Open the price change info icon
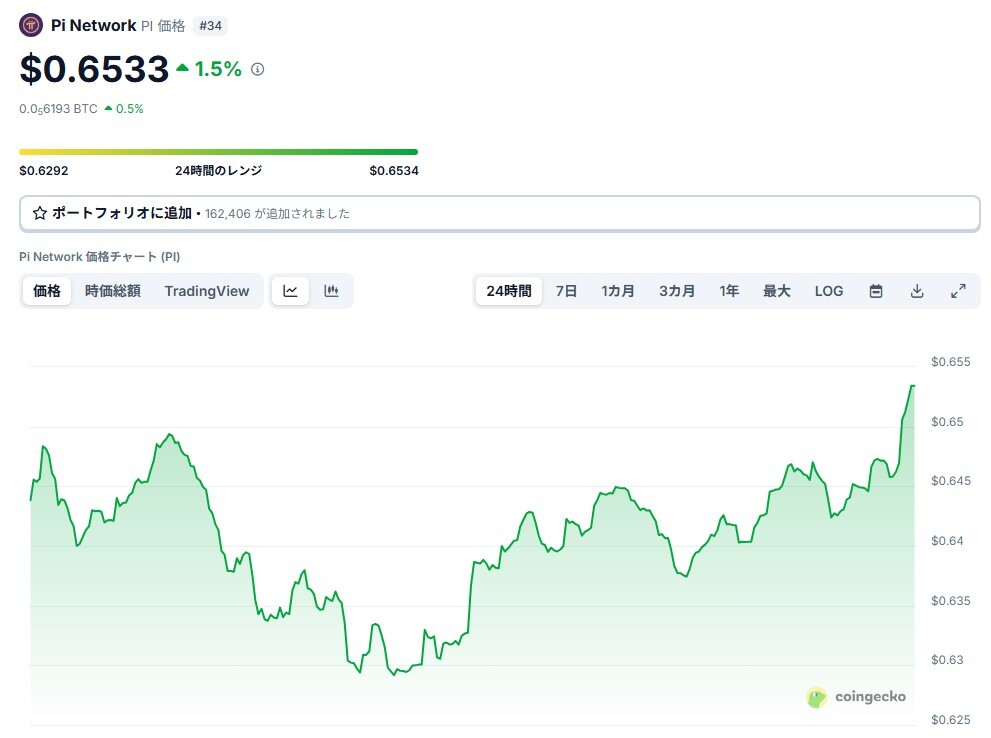This screenshot has height=738, width=991. click(x=257, y=70)
